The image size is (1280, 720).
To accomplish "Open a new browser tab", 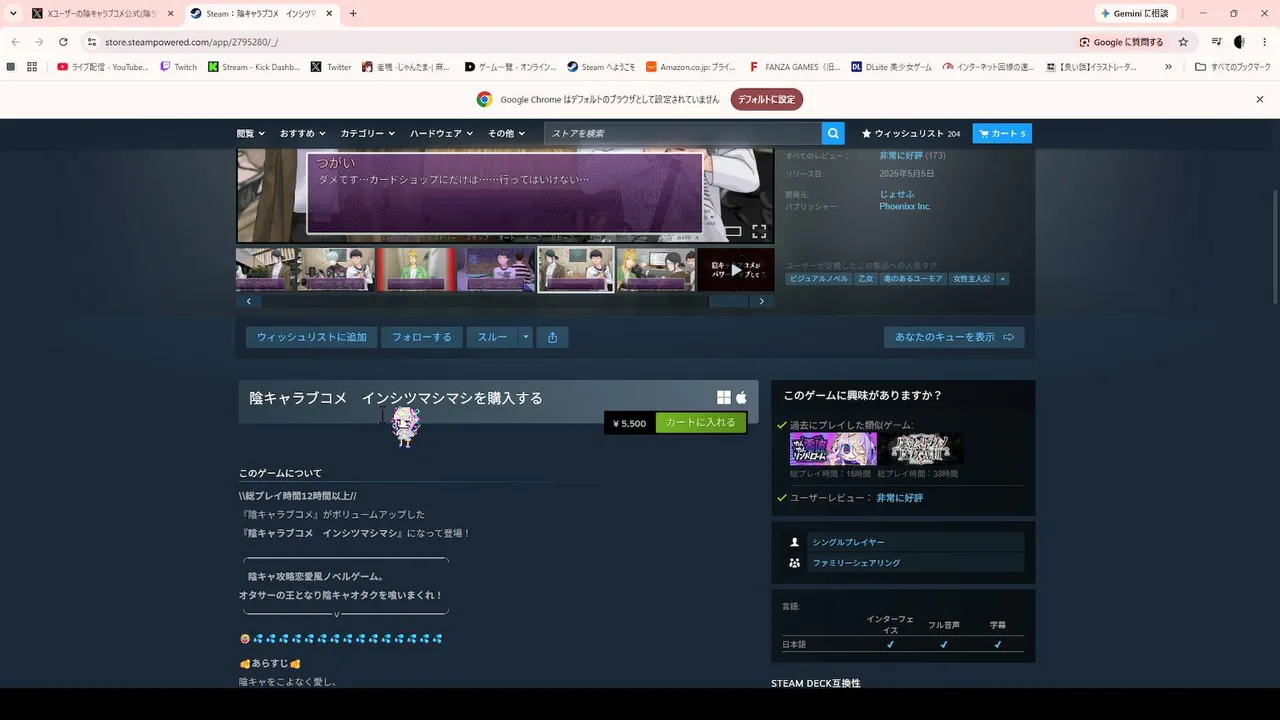I will coord(353,14).
